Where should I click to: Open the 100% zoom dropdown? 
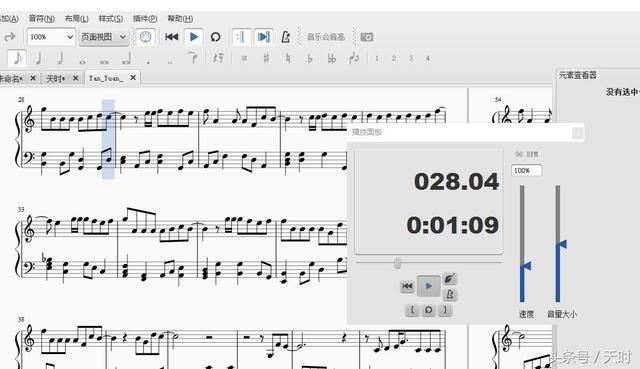pyautogui.click(x=51, y=37)
